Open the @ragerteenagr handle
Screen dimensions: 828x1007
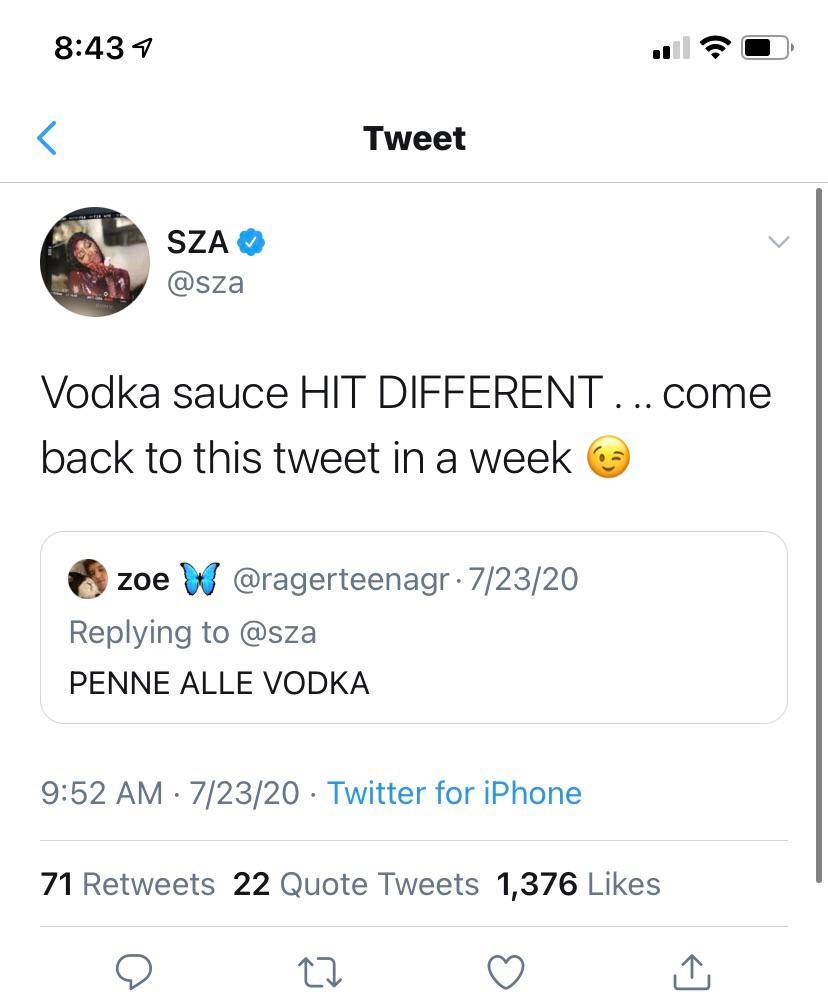[340, 579]
